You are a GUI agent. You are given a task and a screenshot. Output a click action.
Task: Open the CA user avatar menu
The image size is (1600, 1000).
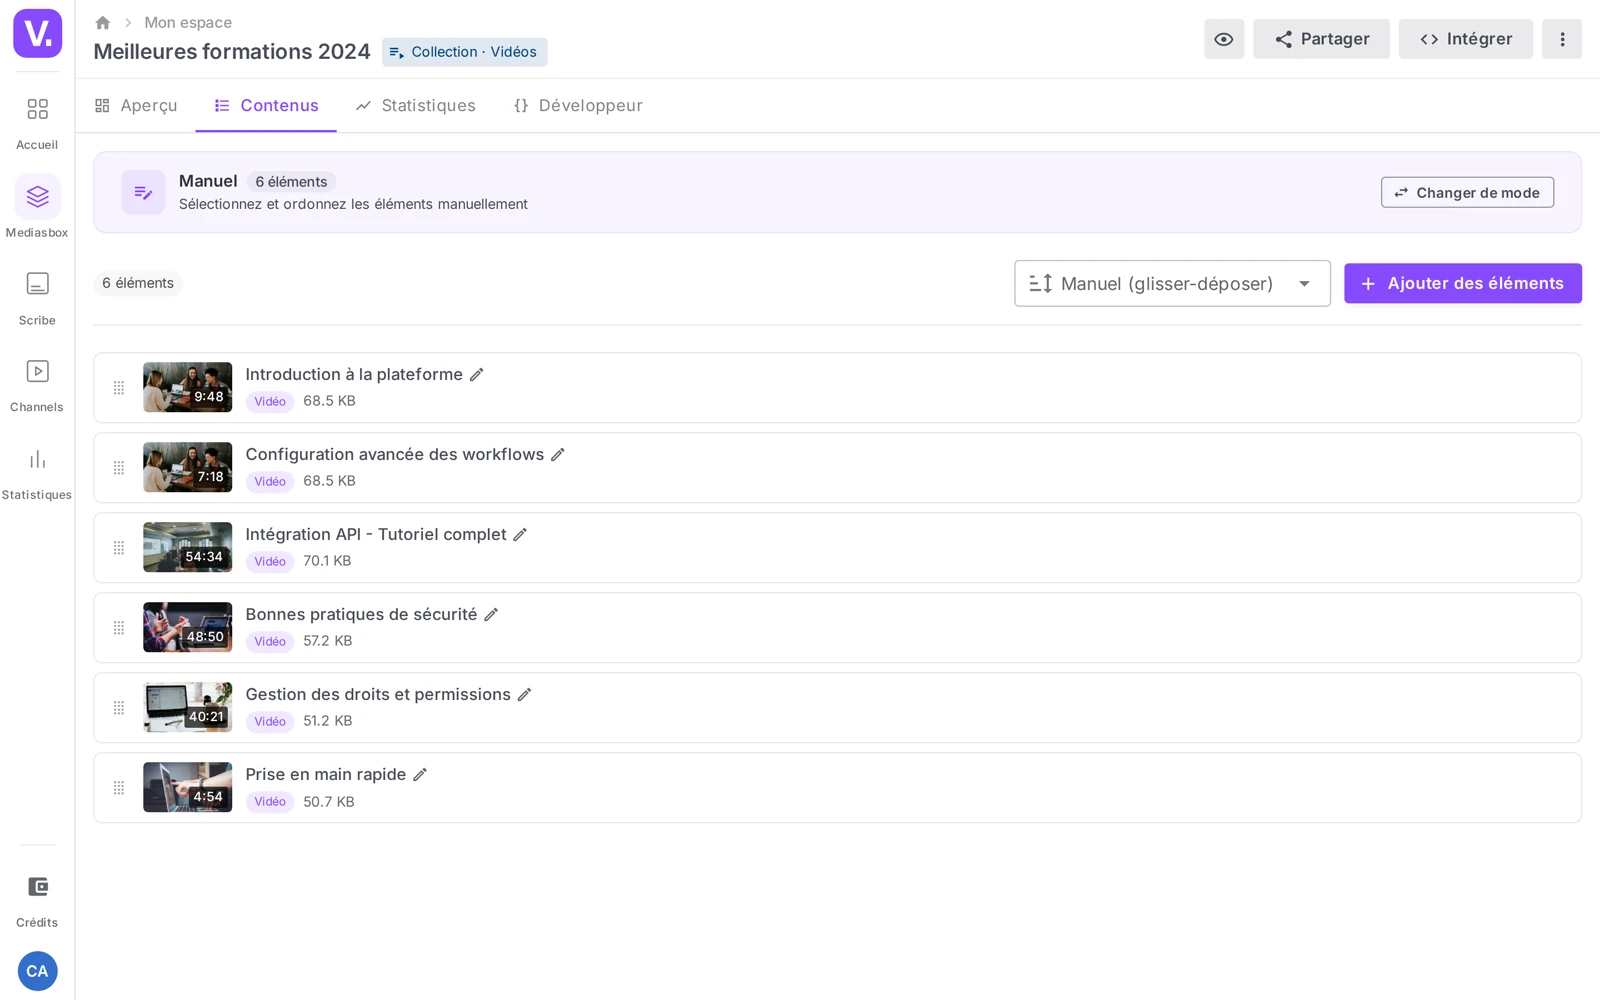pyautogui.click(x=37, y=971)
